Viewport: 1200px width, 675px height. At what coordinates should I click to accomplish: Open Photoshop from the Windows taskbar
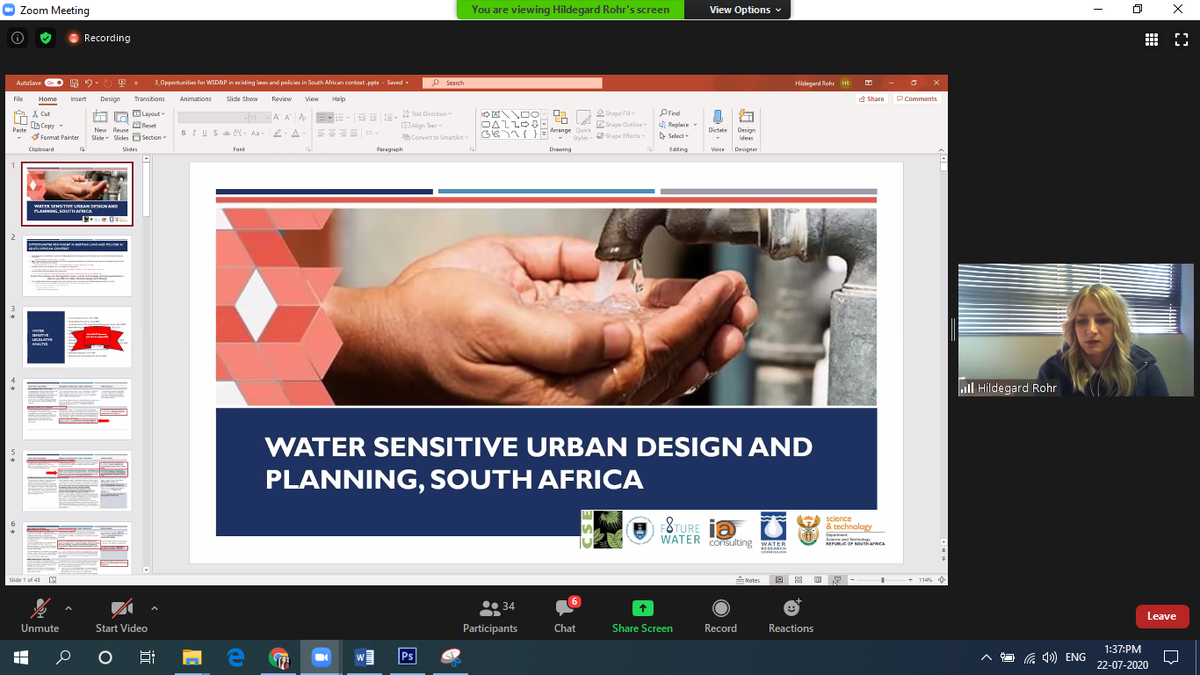pos(407,657)
